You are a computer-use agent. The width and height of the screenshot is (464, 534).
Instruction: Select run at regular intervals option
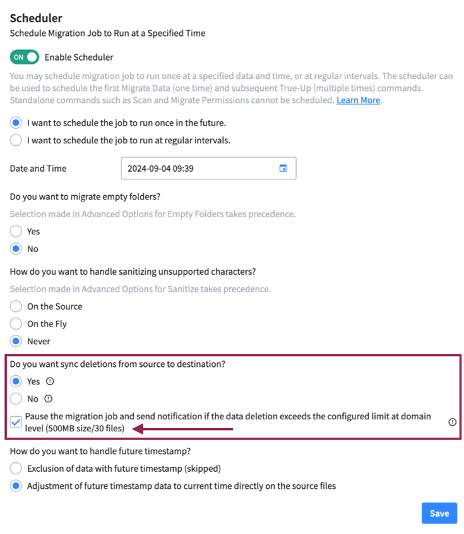16,140
